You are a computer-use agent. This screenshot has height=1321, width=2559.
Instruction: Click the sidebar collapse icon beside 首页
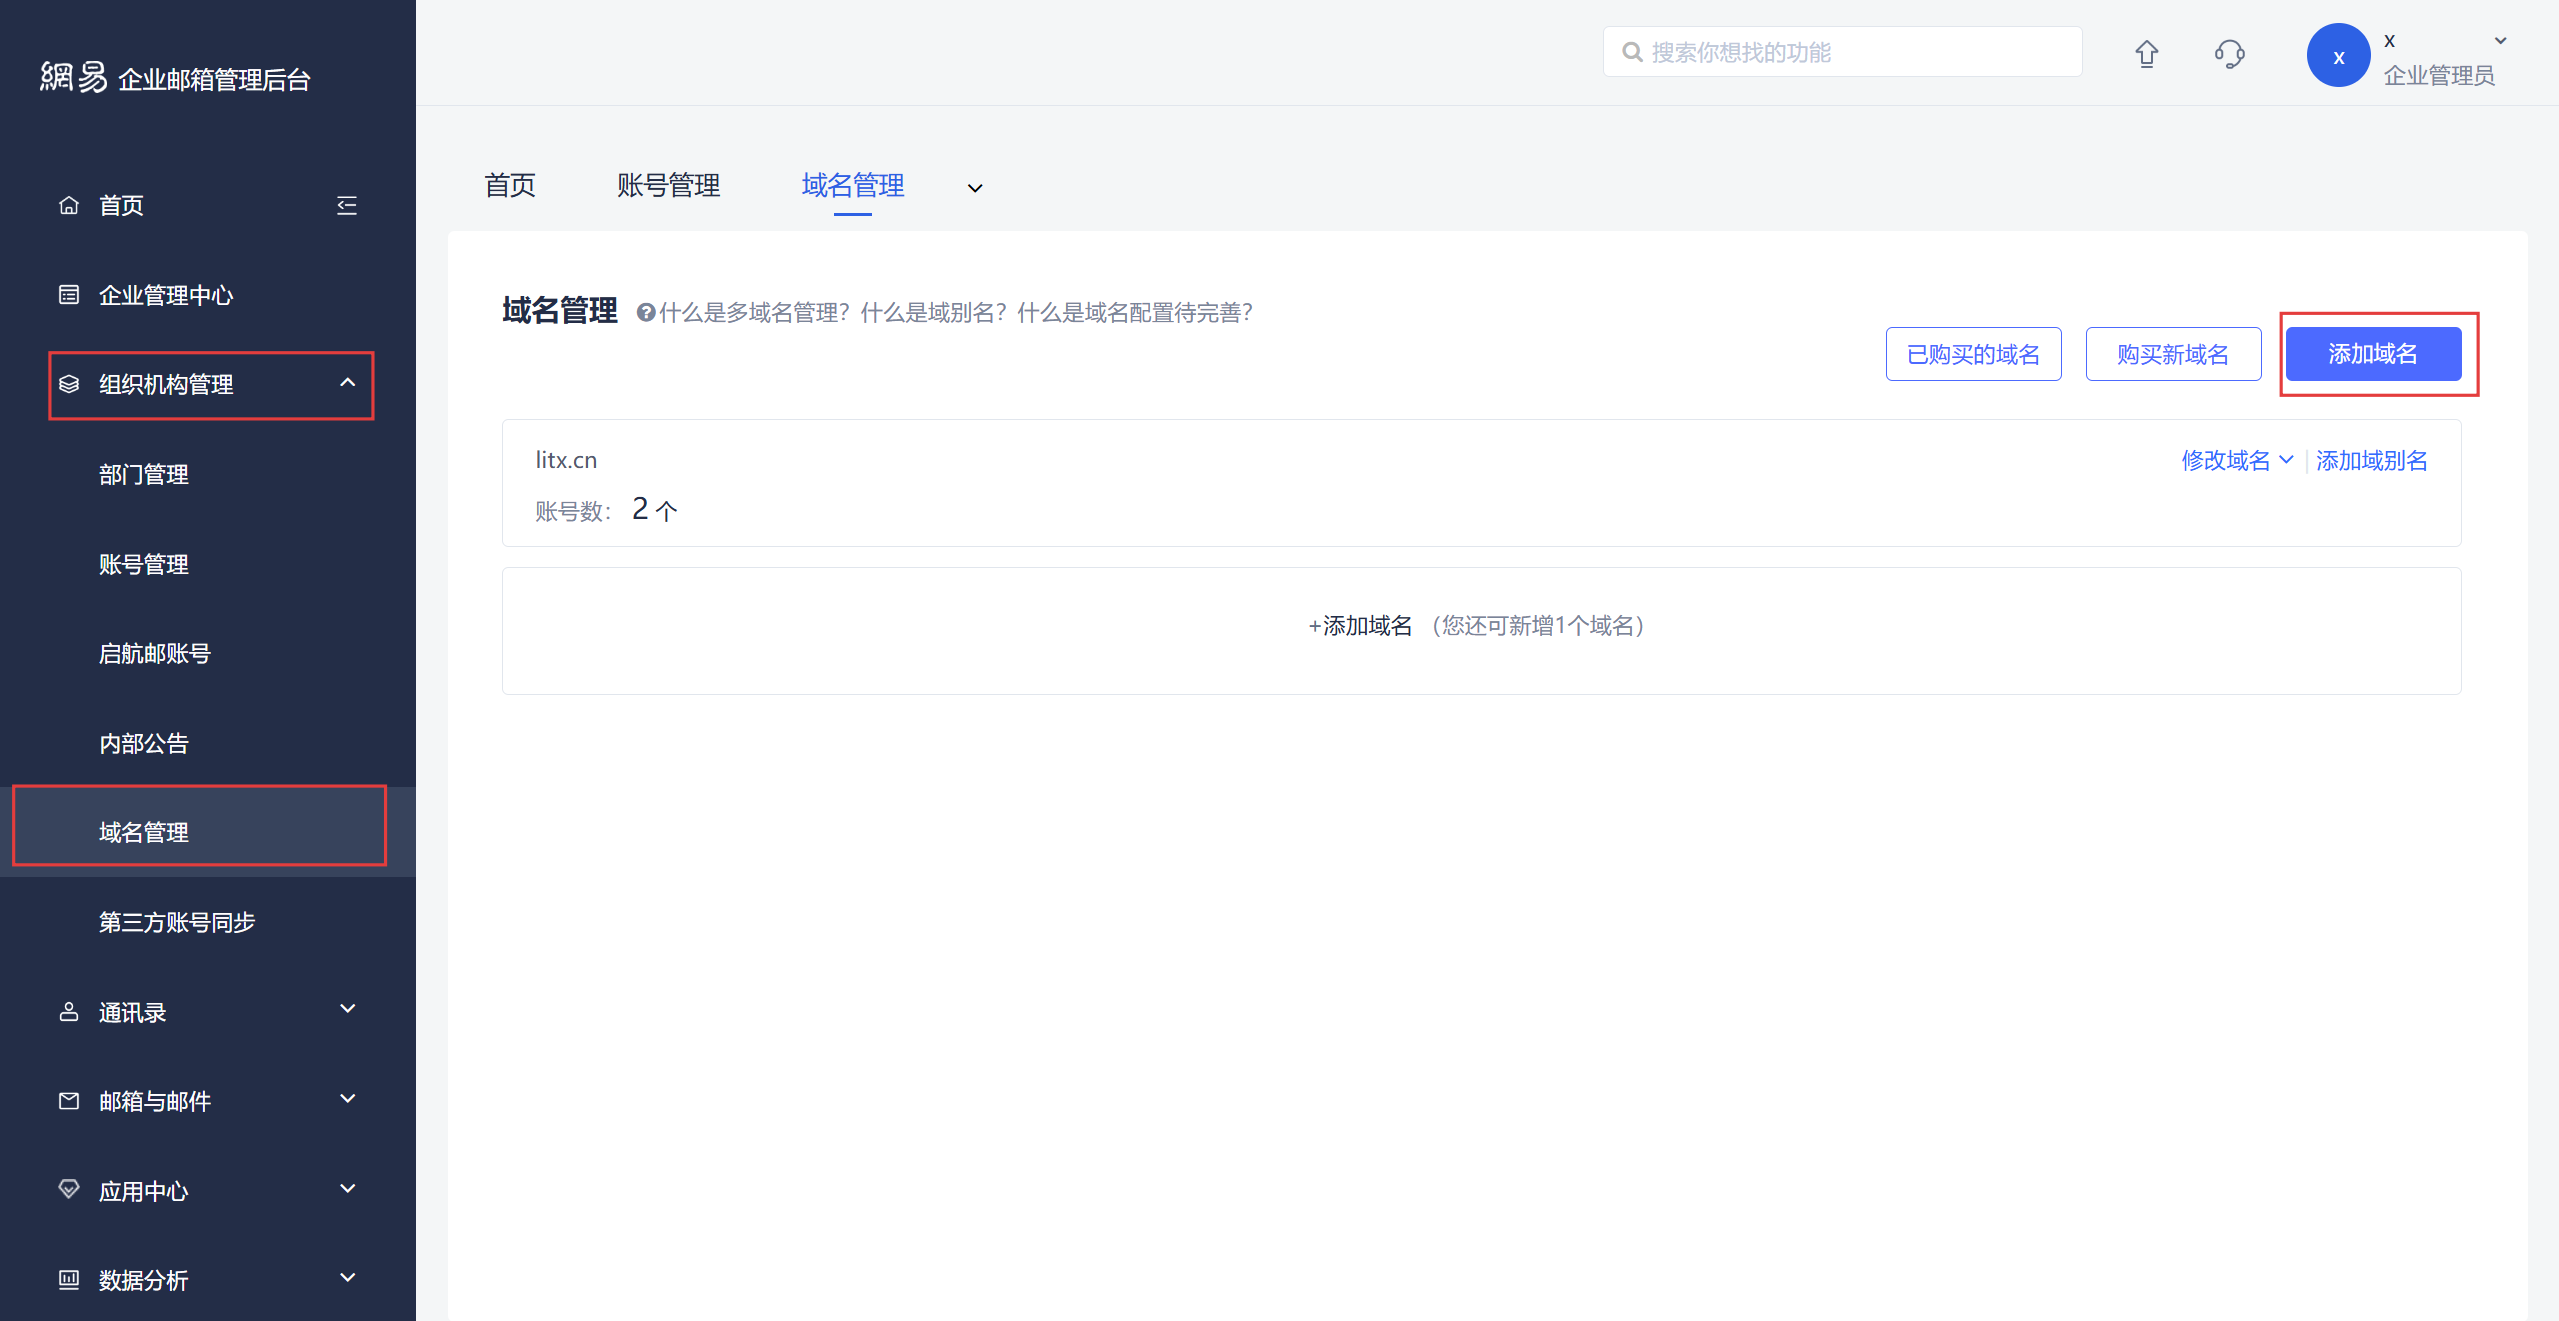(x=346, y=206)
